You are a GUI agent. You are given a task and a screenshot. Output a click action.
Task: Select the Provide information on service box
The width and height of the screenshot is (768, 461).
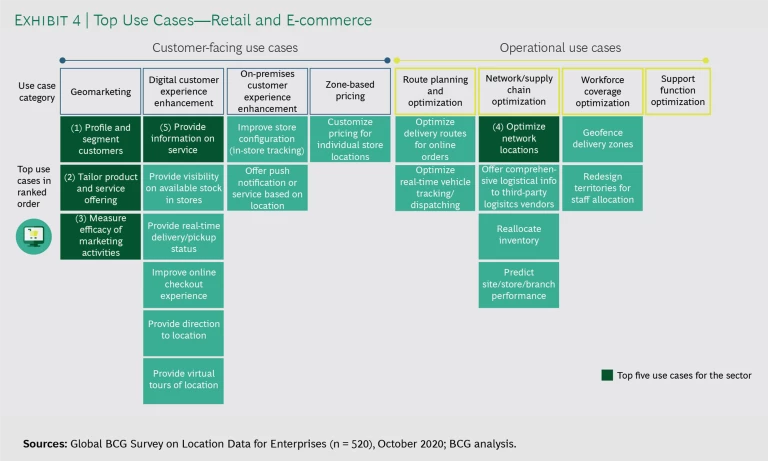[184, 139]
